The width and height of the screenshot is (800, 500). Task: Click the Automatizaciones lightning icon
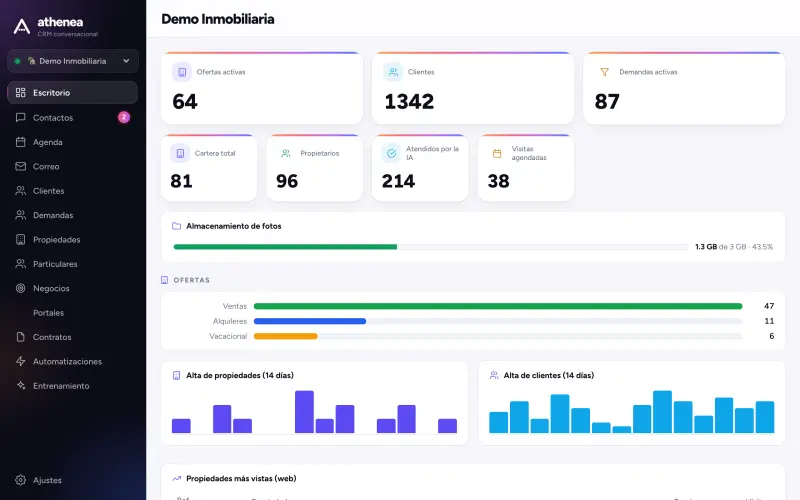pyautogui.click(x=20, y=361)
